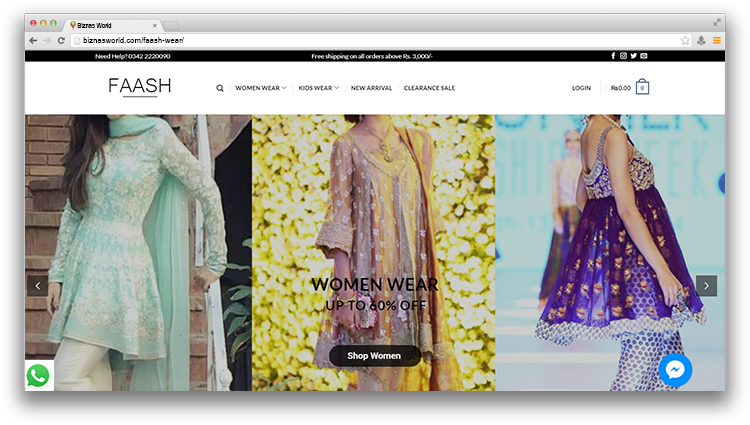Click the search magnifier icon
750x425 pixels.
[220, 88]
